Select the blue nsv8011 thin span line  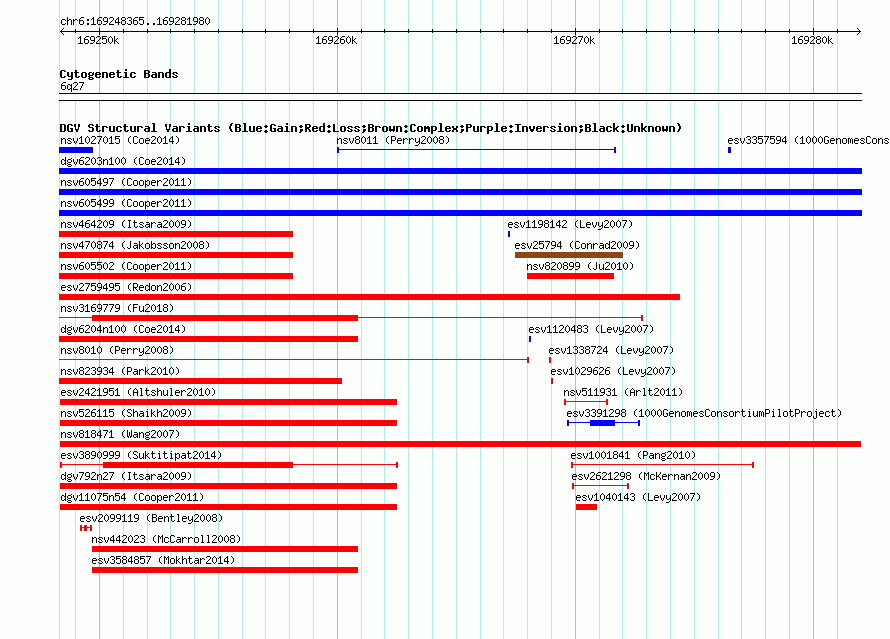point(476,150)
